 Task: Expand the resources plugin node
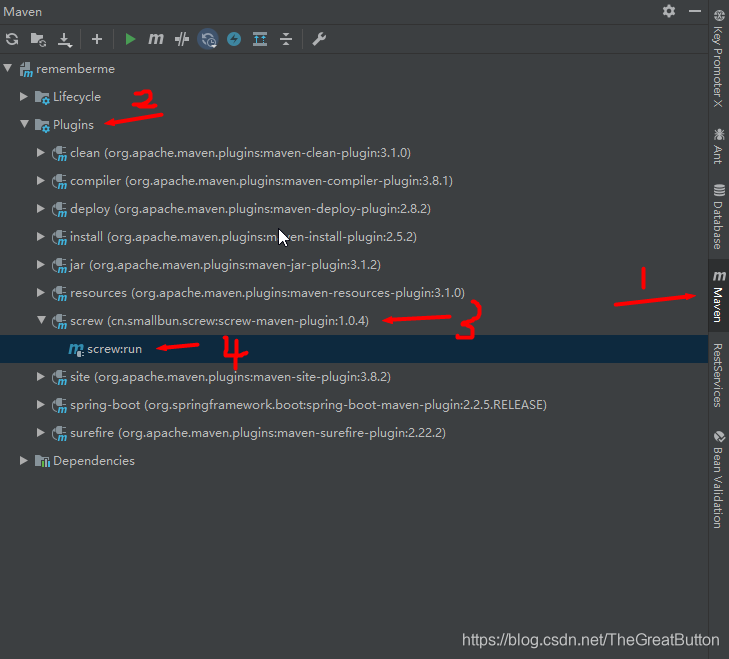pyautogui.click(x=41, y=293)
